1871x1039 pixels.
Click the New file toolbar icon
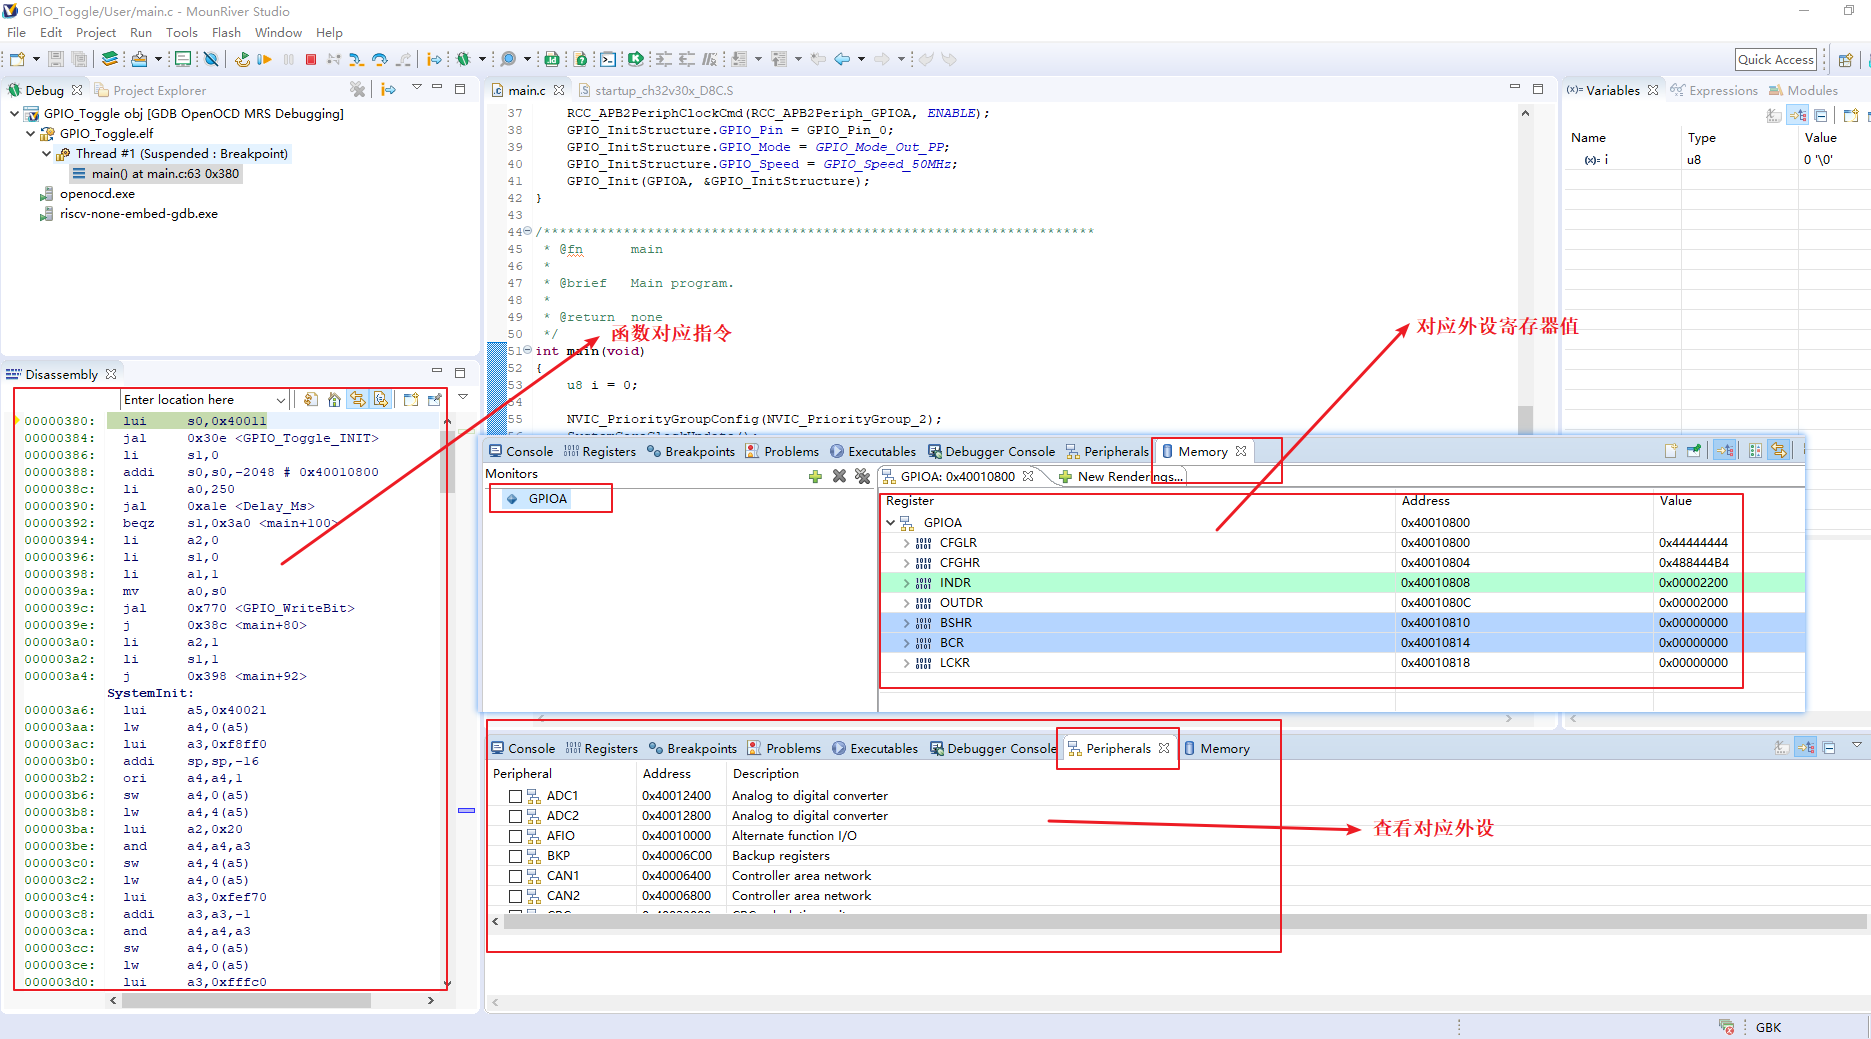tap(17, 59)
